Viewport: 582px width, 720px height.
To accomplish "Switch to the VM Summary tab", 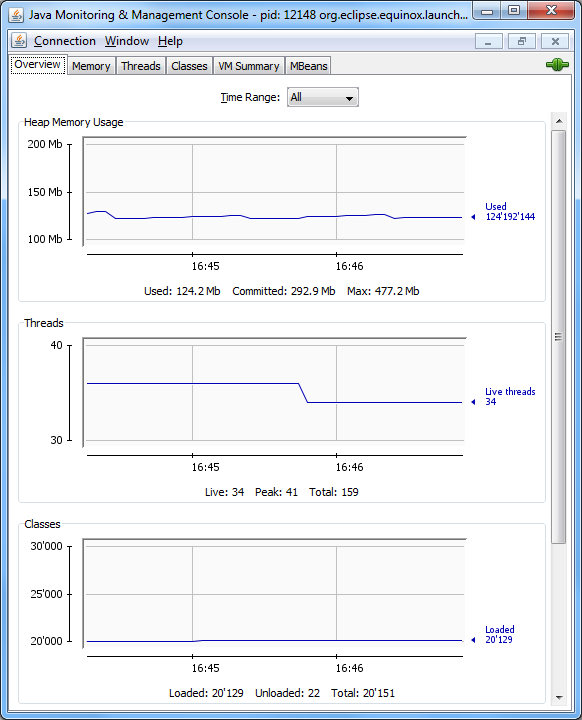I will point(249,66).
